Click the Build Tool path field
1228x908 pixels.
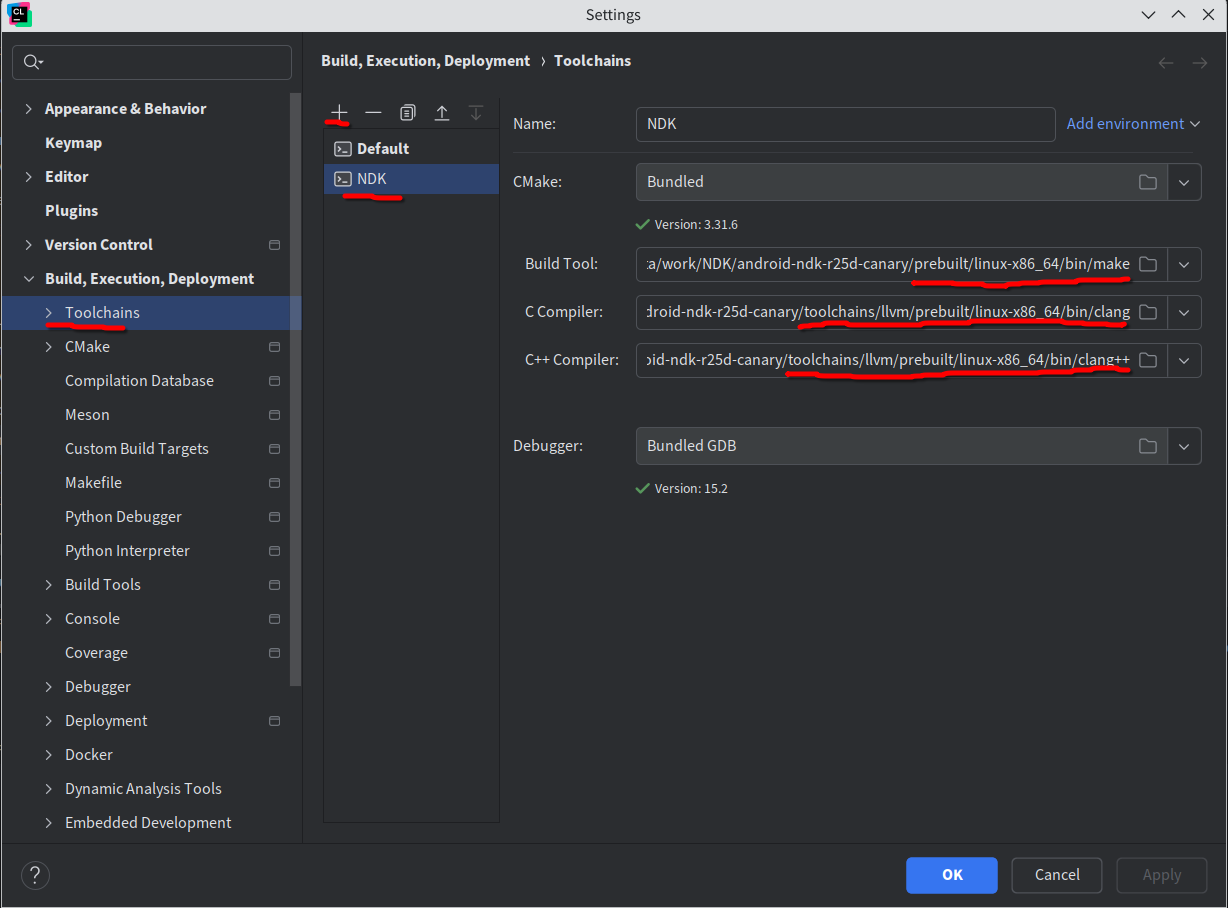tap(885, 264)
